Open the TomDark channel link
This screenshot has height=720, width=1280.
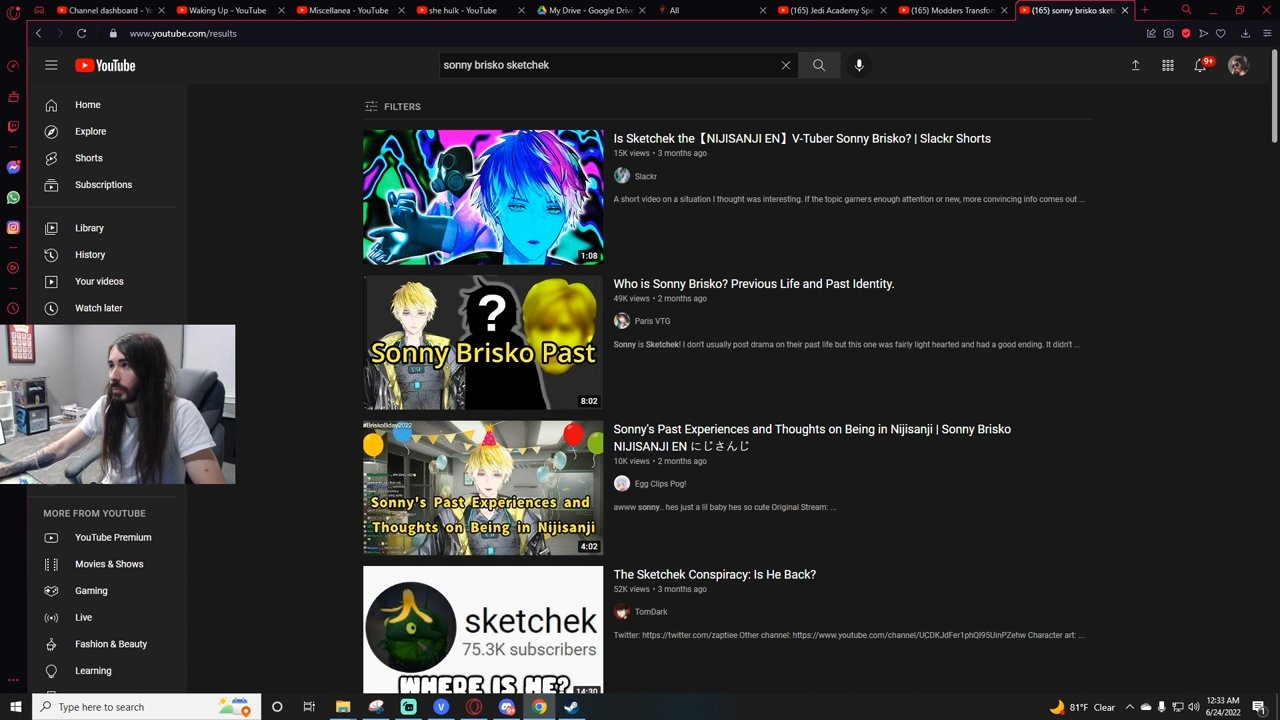pos(651,612)
